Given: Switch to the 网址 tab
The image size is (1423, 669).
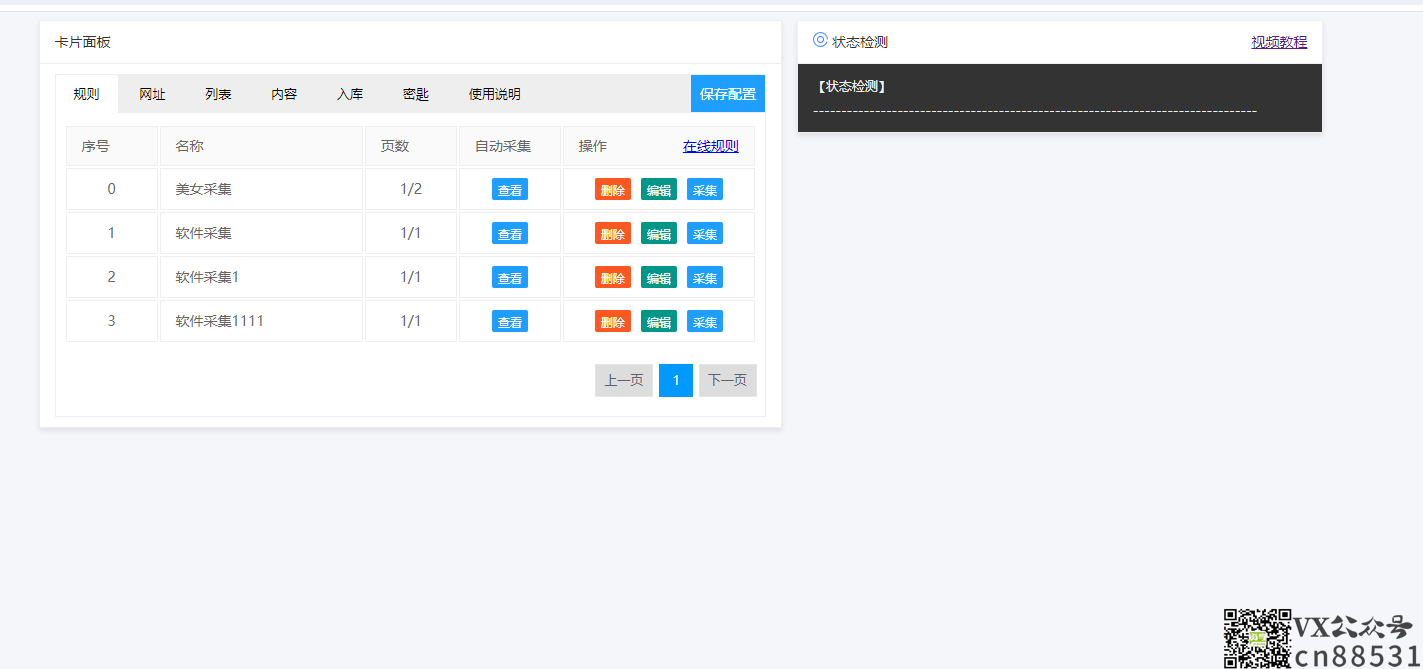Looking at the screenshot, I should (x=152, y=94).
